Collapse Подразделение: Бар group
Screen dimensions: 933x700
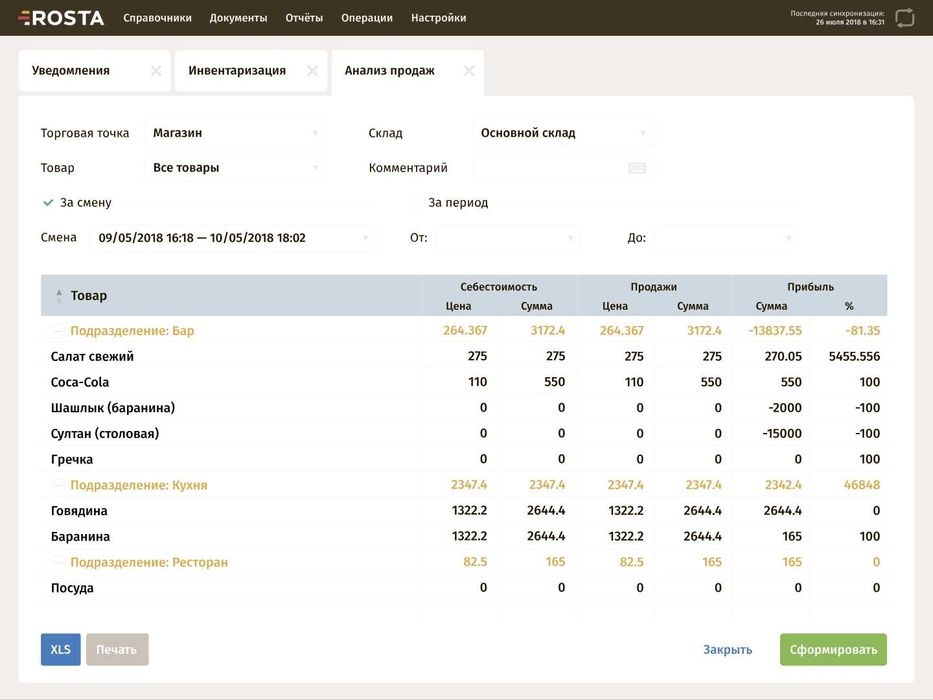point(58,331)
